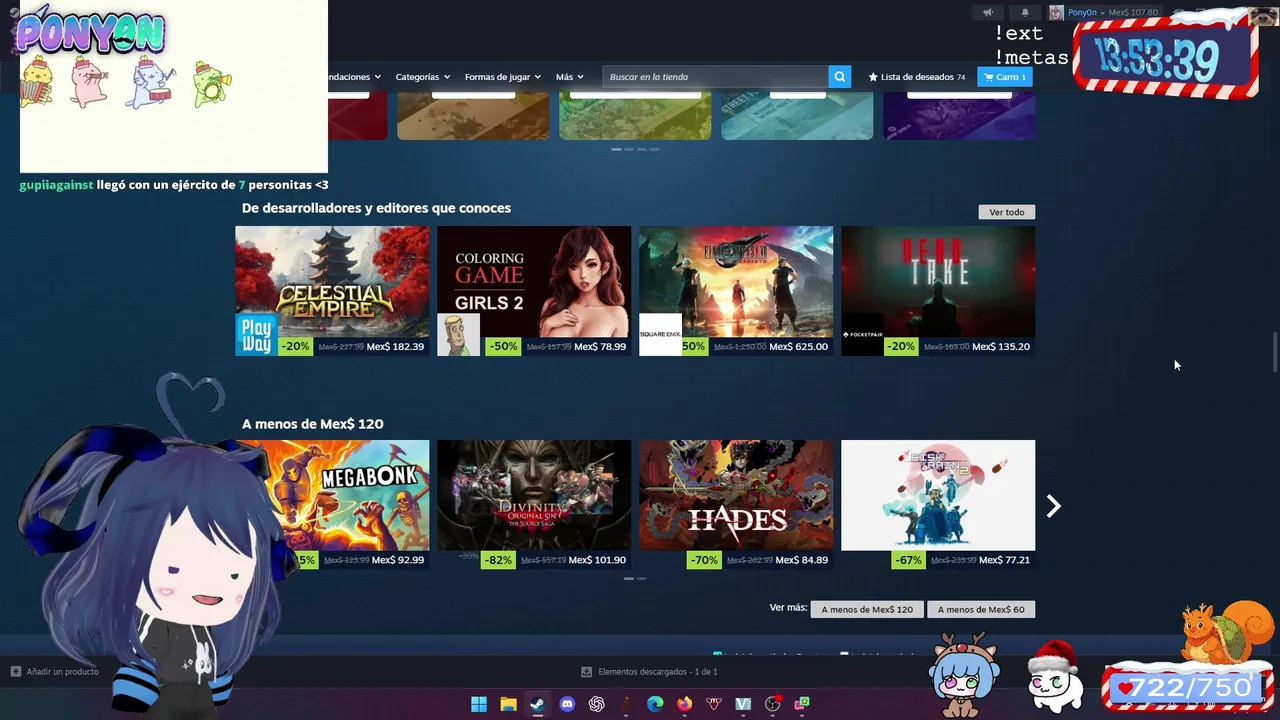
Task: Click the 'Vi' app icon in the taskbar
Action: click(x=743, y=704)
